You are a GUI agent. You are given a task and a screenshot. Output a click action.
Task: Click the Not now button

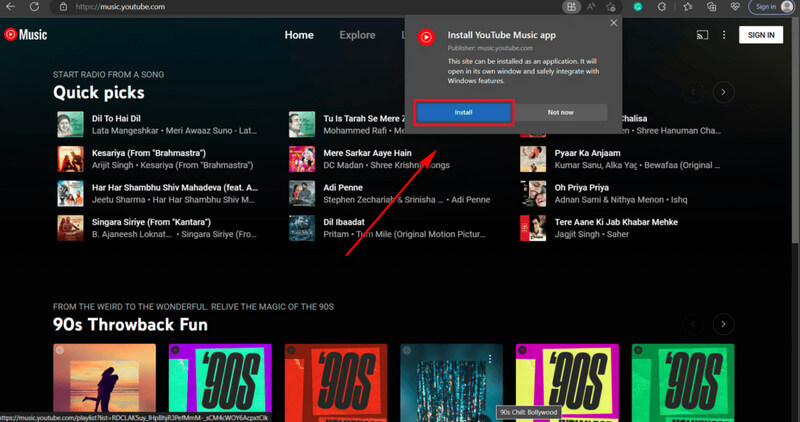561,112
